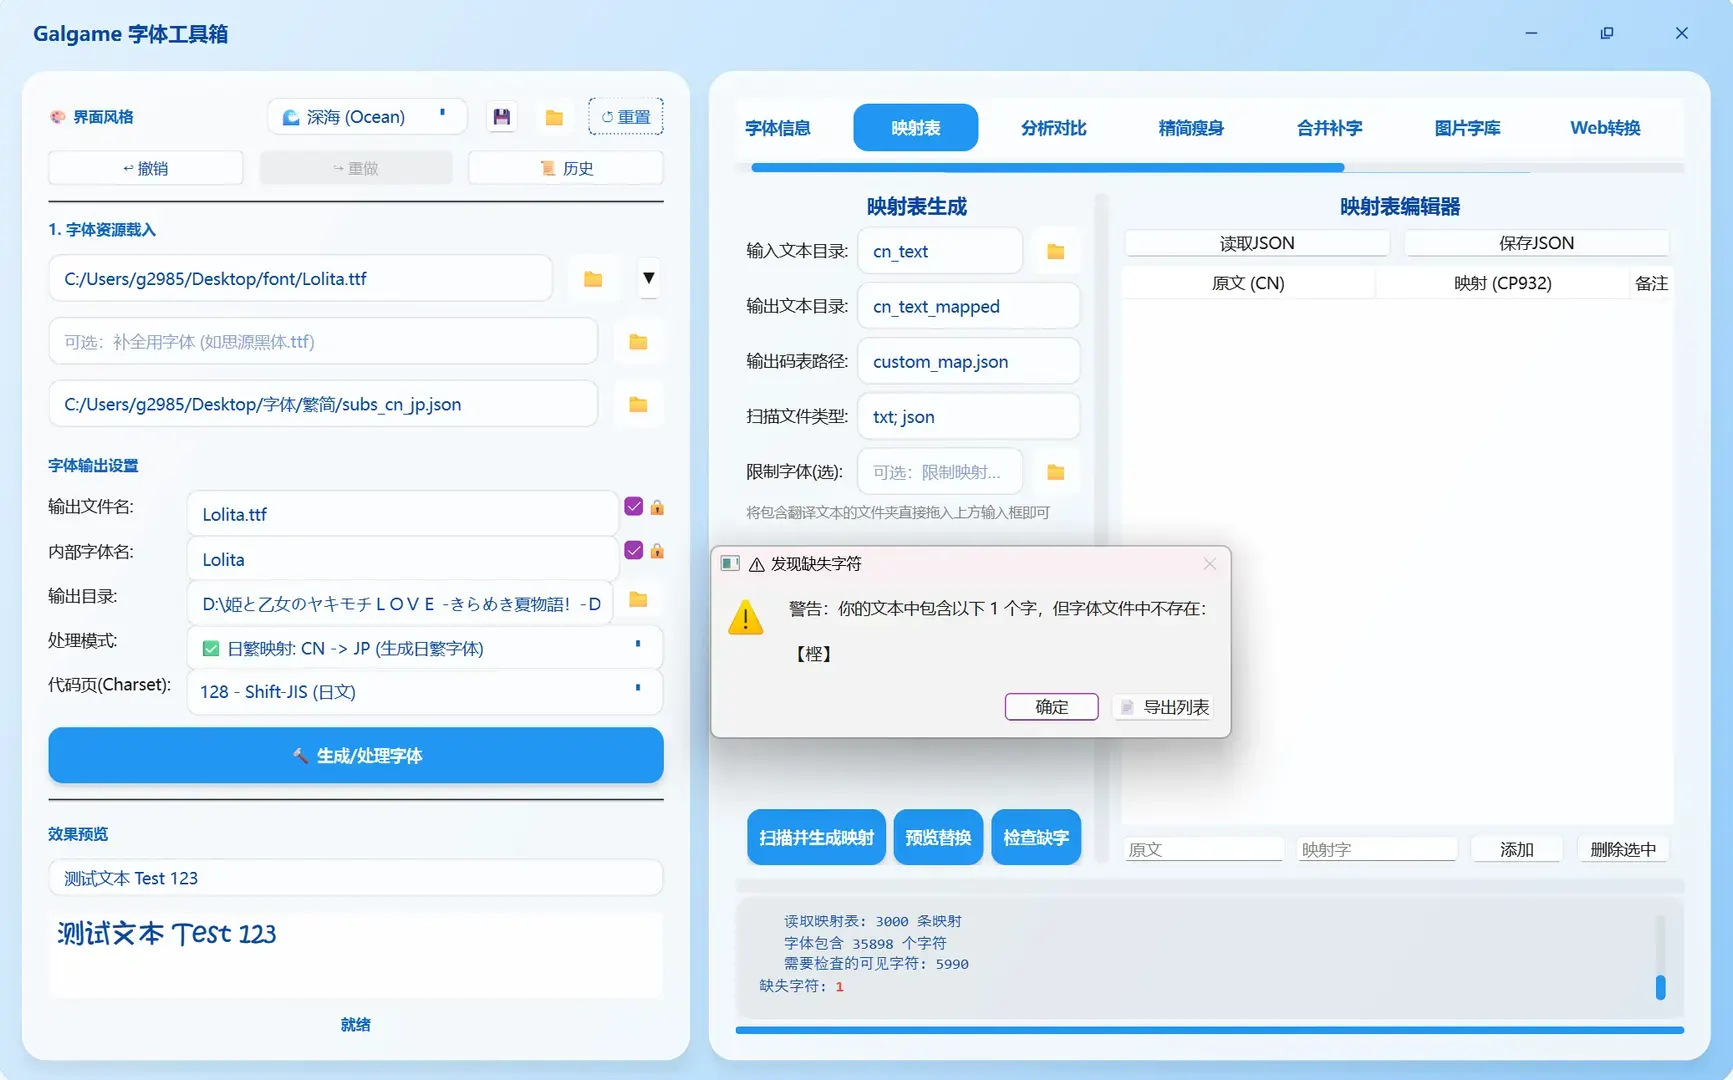1733x1080 pixels.
Task: Click the 扫描并生成映射 button
Action: click(816, 838)
